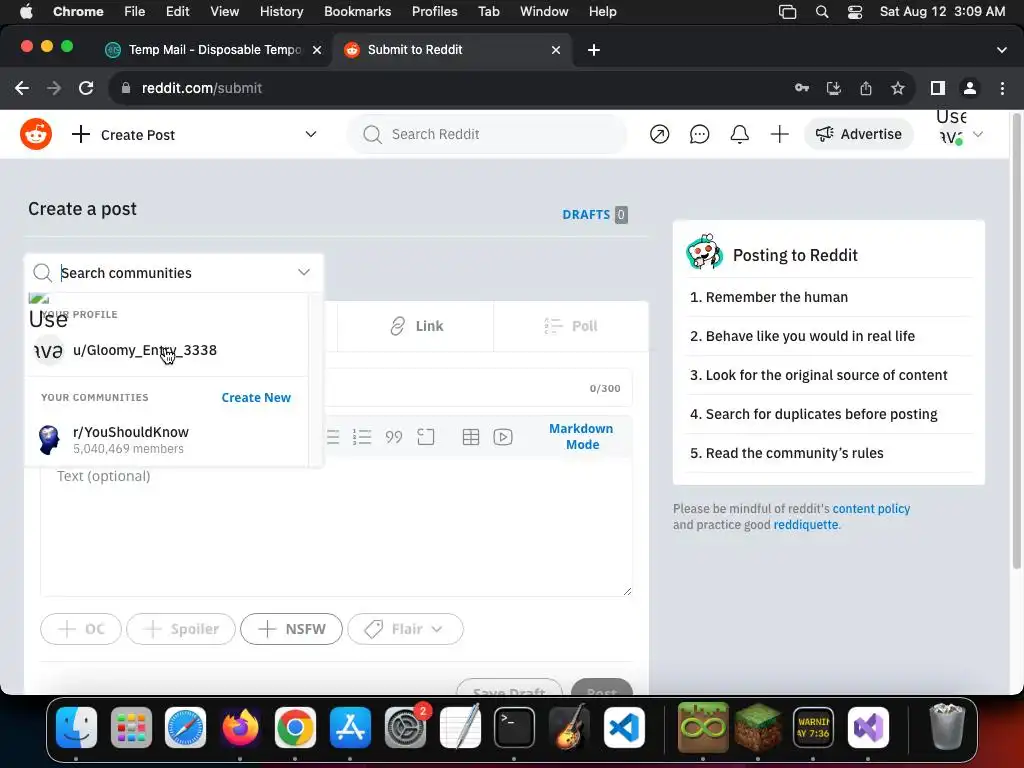The width and height of the screenshot is (1024, 768).
Task: Click the Text (optional) body area
Action: click(336, 527)
